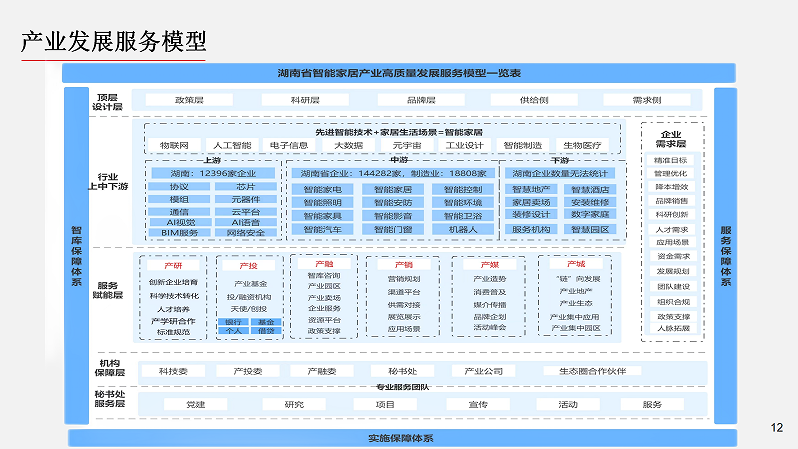This screenshot has height=449, width=798.
Task: Select the 人工智能 technology box
Action: [232, 145]
